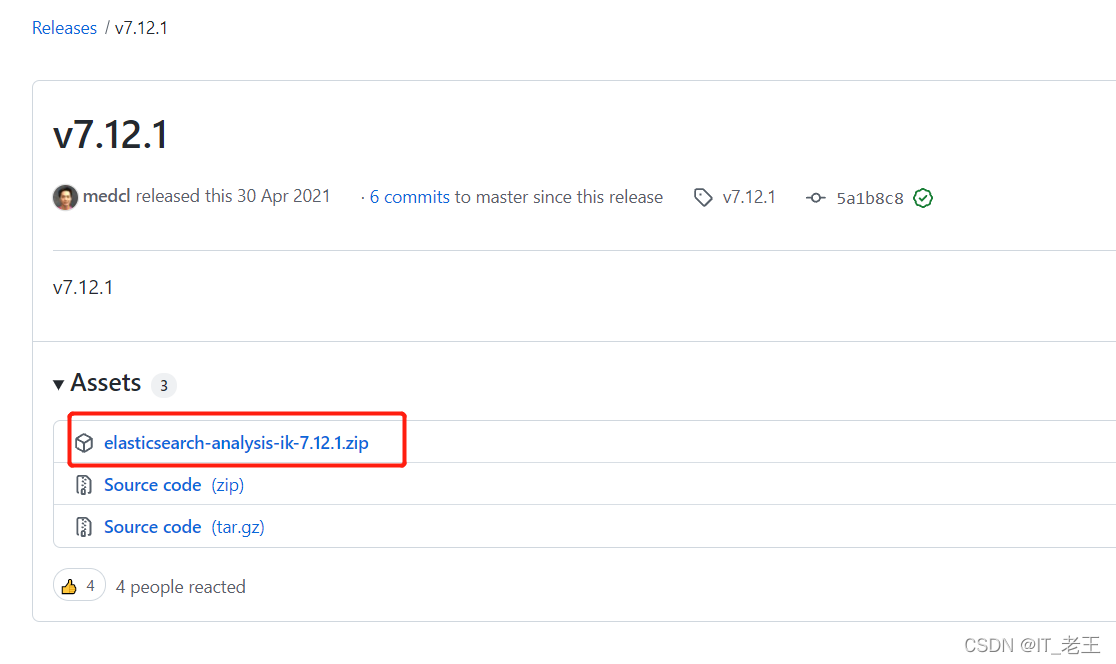
Task: Download elasticsearch-analysis-ik-7.12.1.zip
Action: click(x=236, y=443)
